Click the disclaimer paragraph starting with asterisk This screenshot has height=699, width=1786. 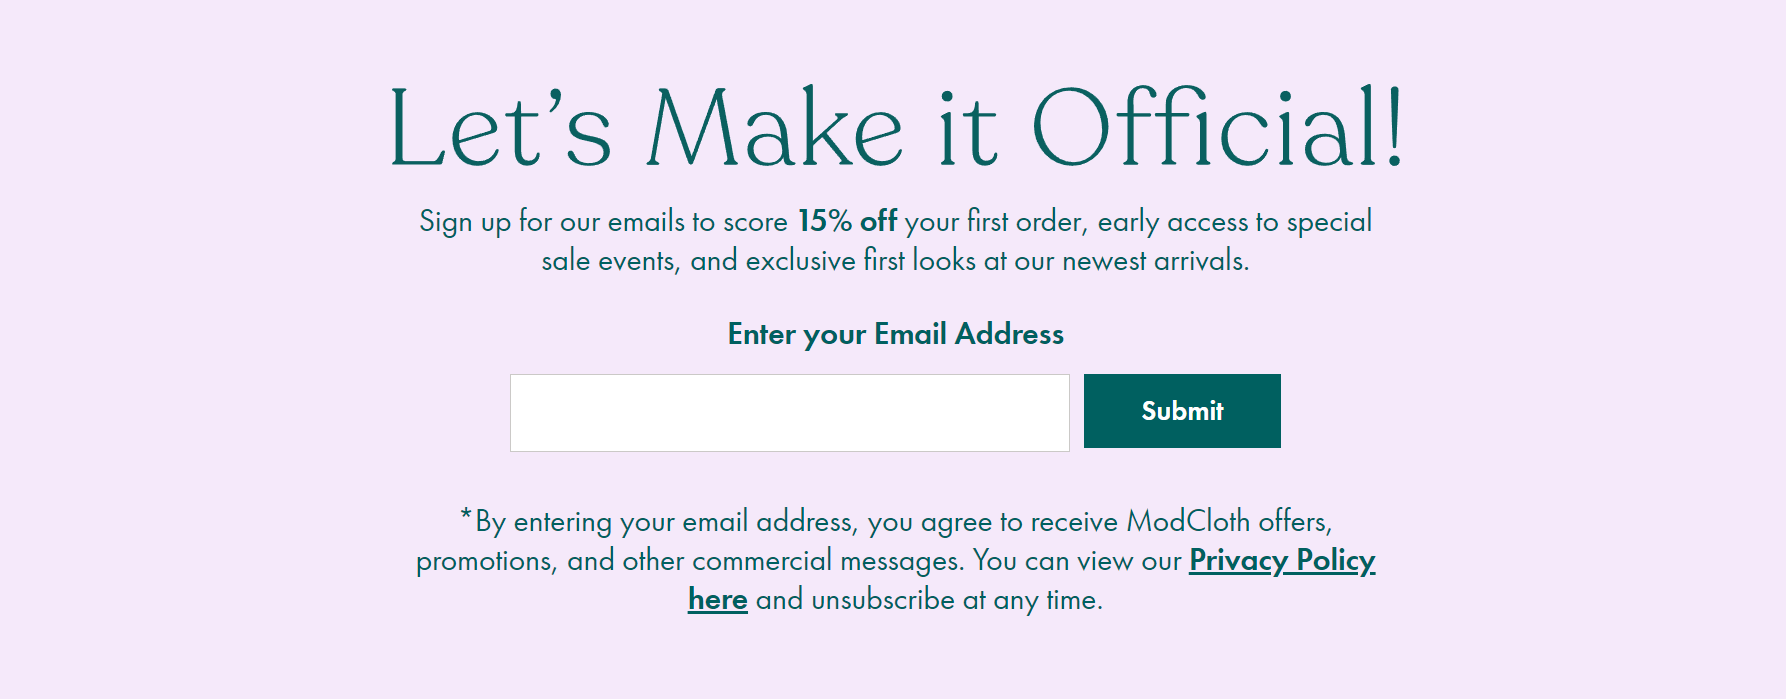point(895,560)
